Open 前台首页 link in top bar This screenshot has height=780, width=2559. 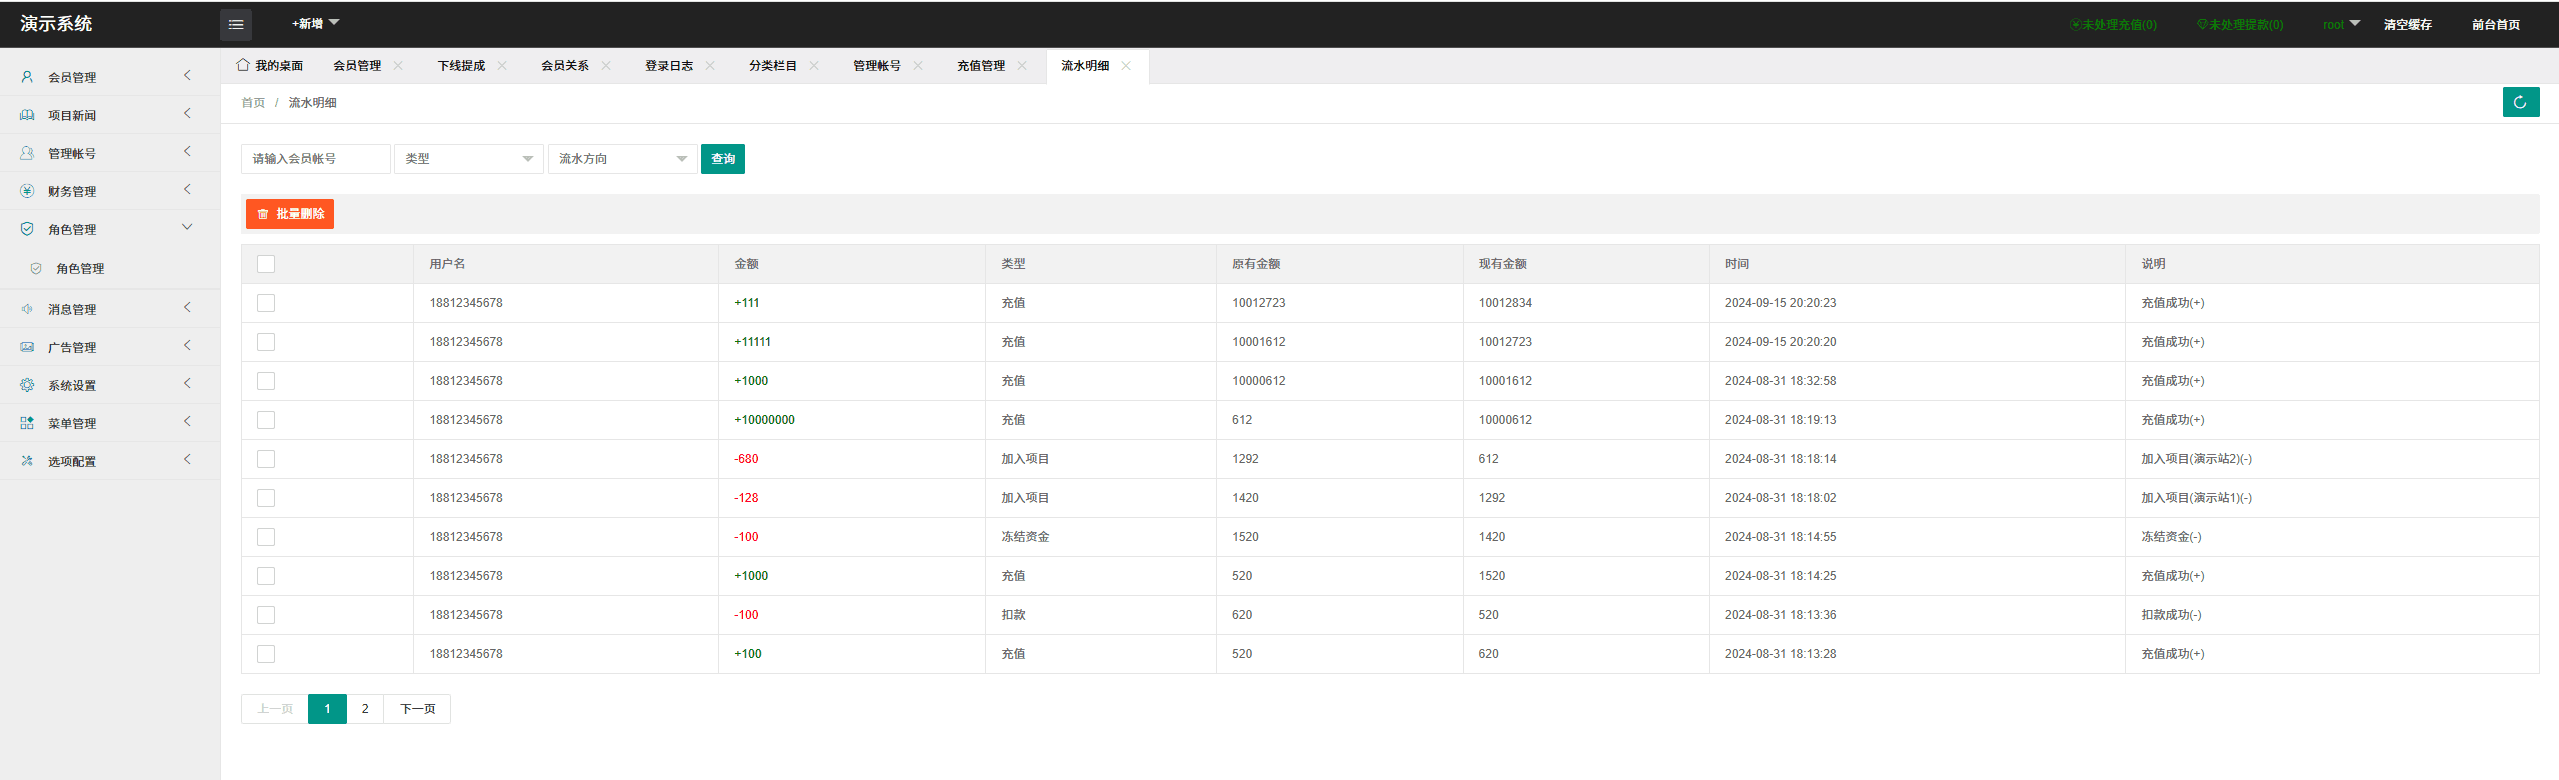(2496, 25)
